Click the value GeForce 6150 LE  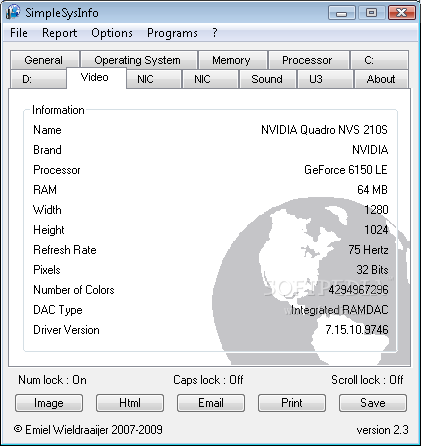click(x=346, y=170)
